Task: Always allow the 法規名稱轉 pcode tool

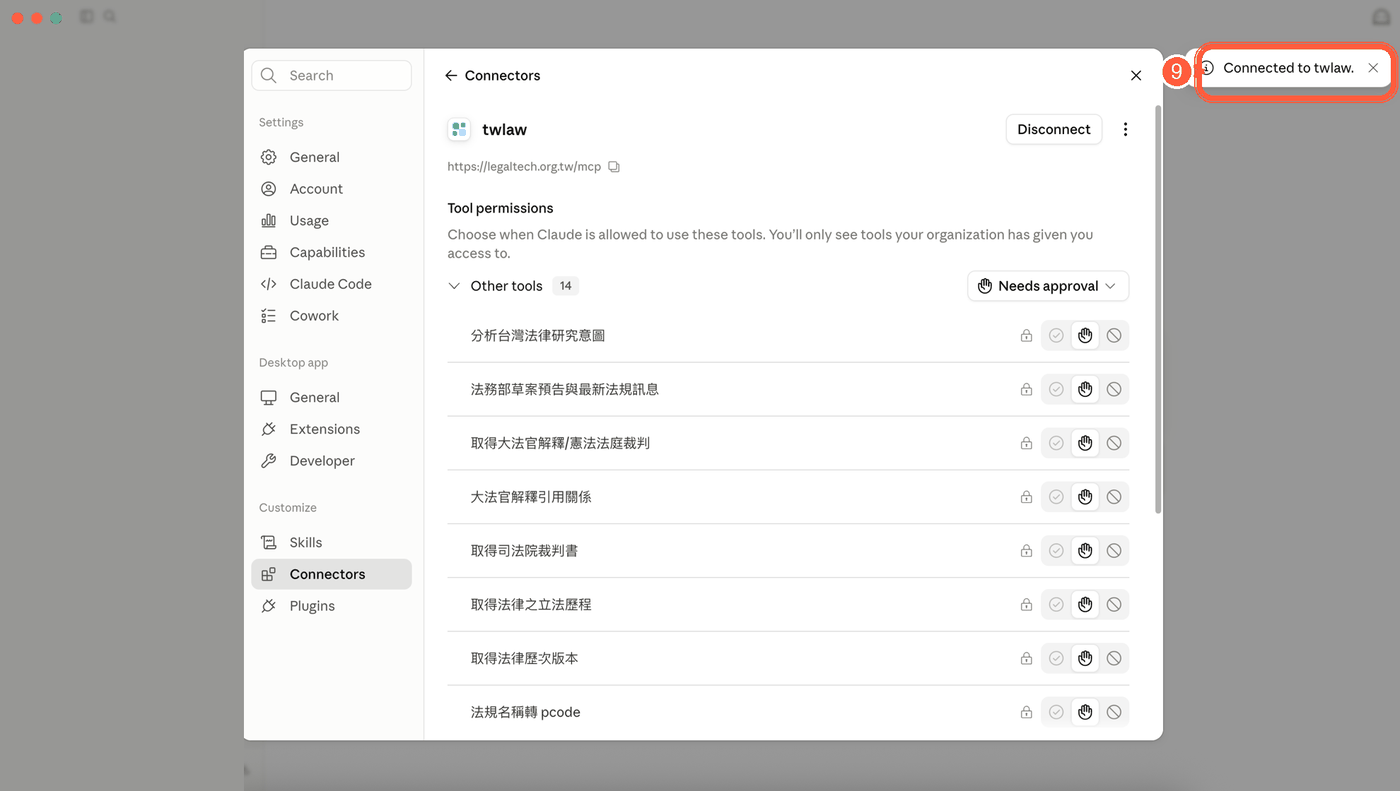Action: tap(1056, 712)
